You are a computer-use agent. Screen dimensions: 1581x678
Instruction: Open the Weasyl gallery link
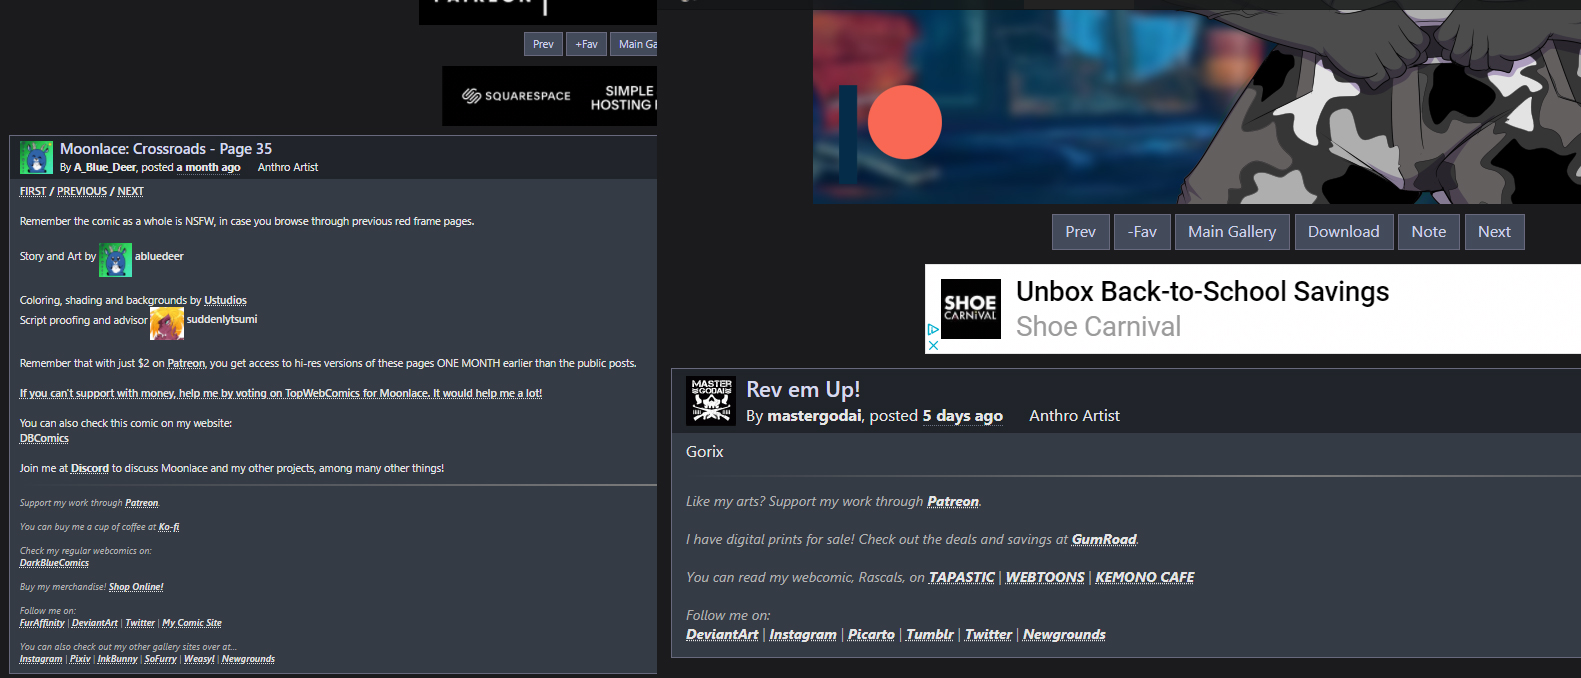[199, 659]
